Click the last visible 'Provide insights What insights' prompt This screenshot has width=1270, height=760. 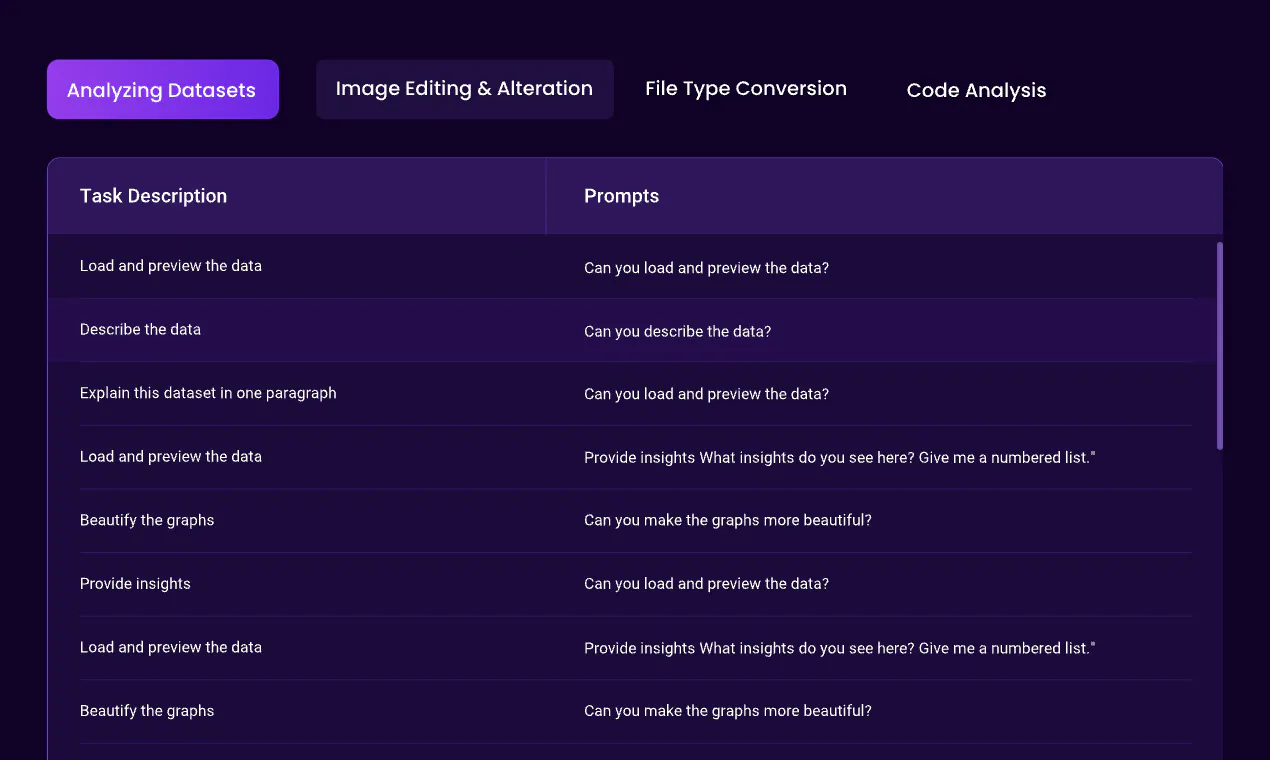(x=840, y=649)
